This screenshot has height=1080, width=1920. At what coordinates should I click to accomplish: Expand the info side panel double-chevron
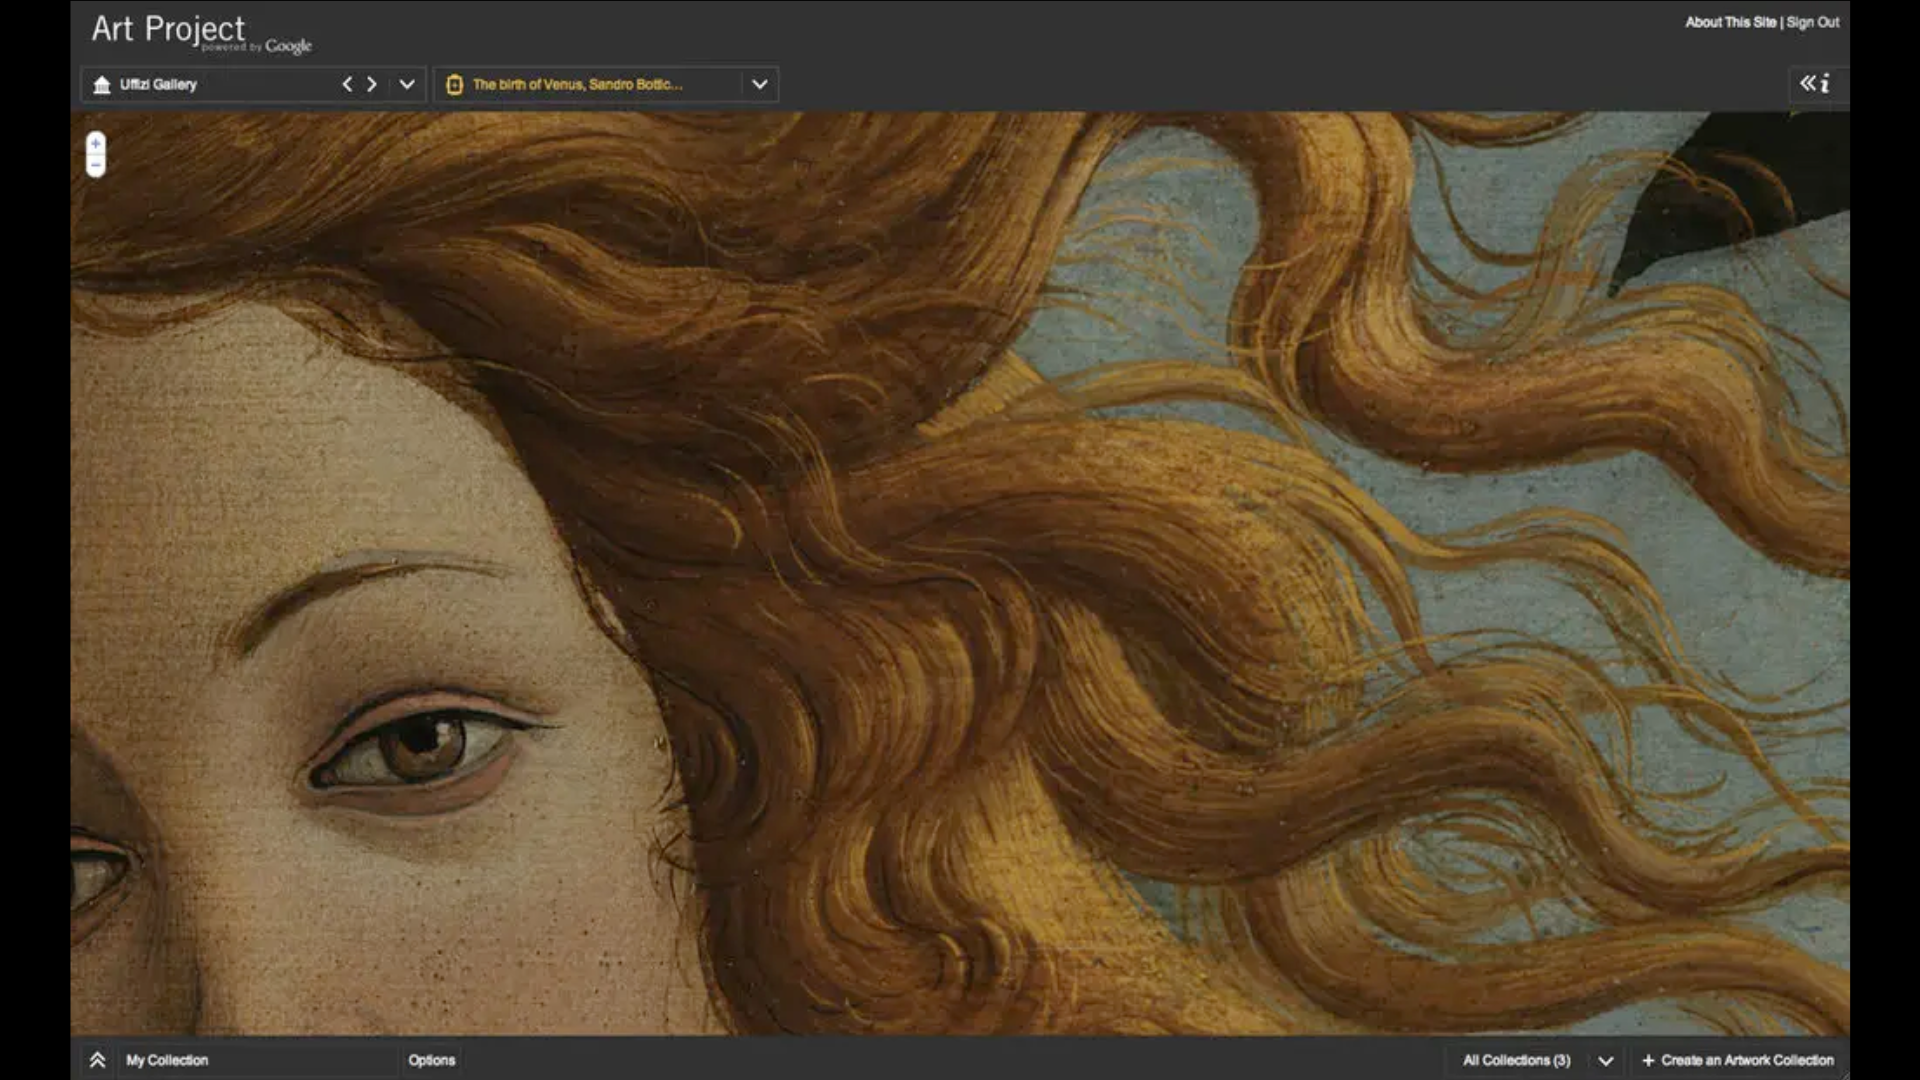(x=1808, y=83)
